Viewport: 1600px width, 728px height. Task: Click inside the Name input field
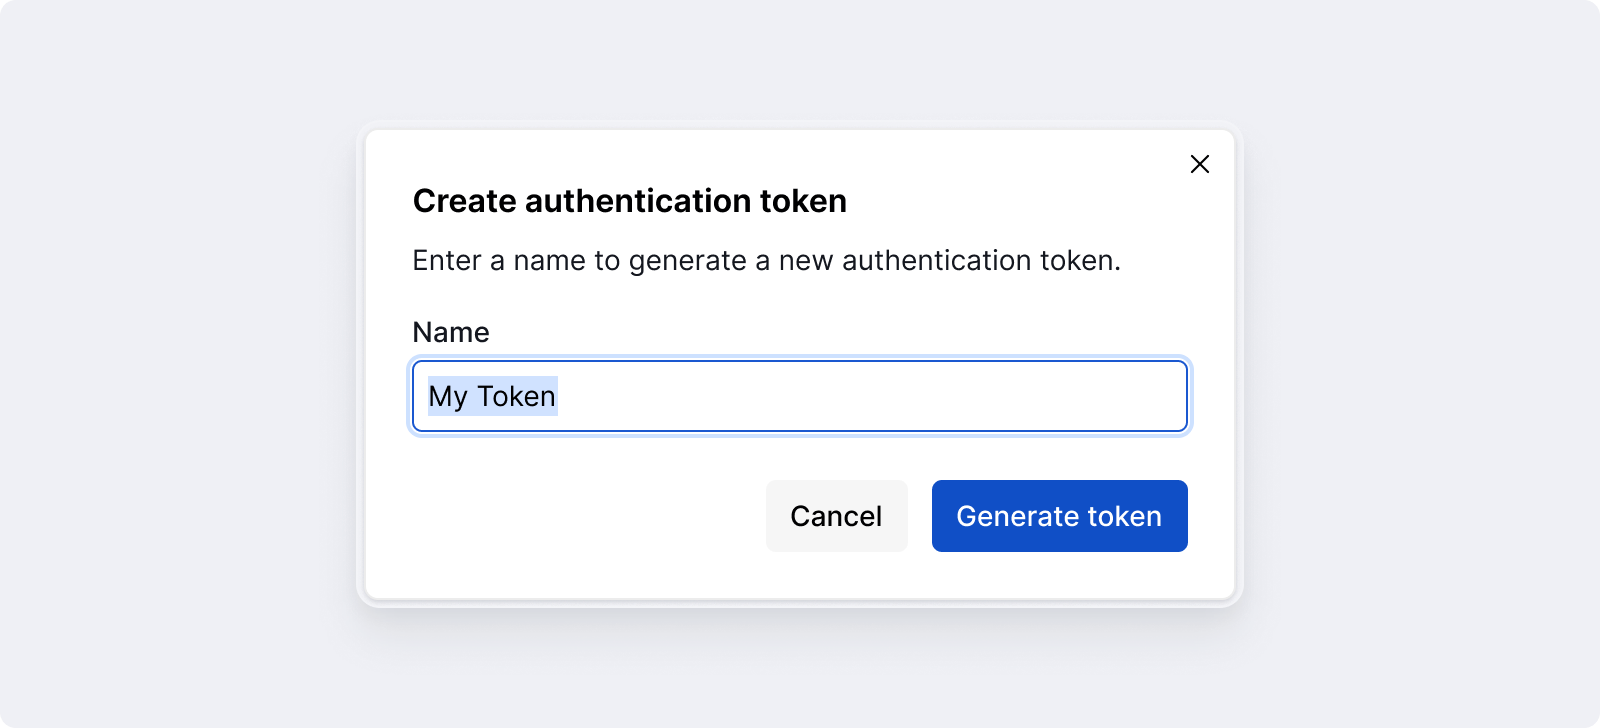click(x=798, y=396)
